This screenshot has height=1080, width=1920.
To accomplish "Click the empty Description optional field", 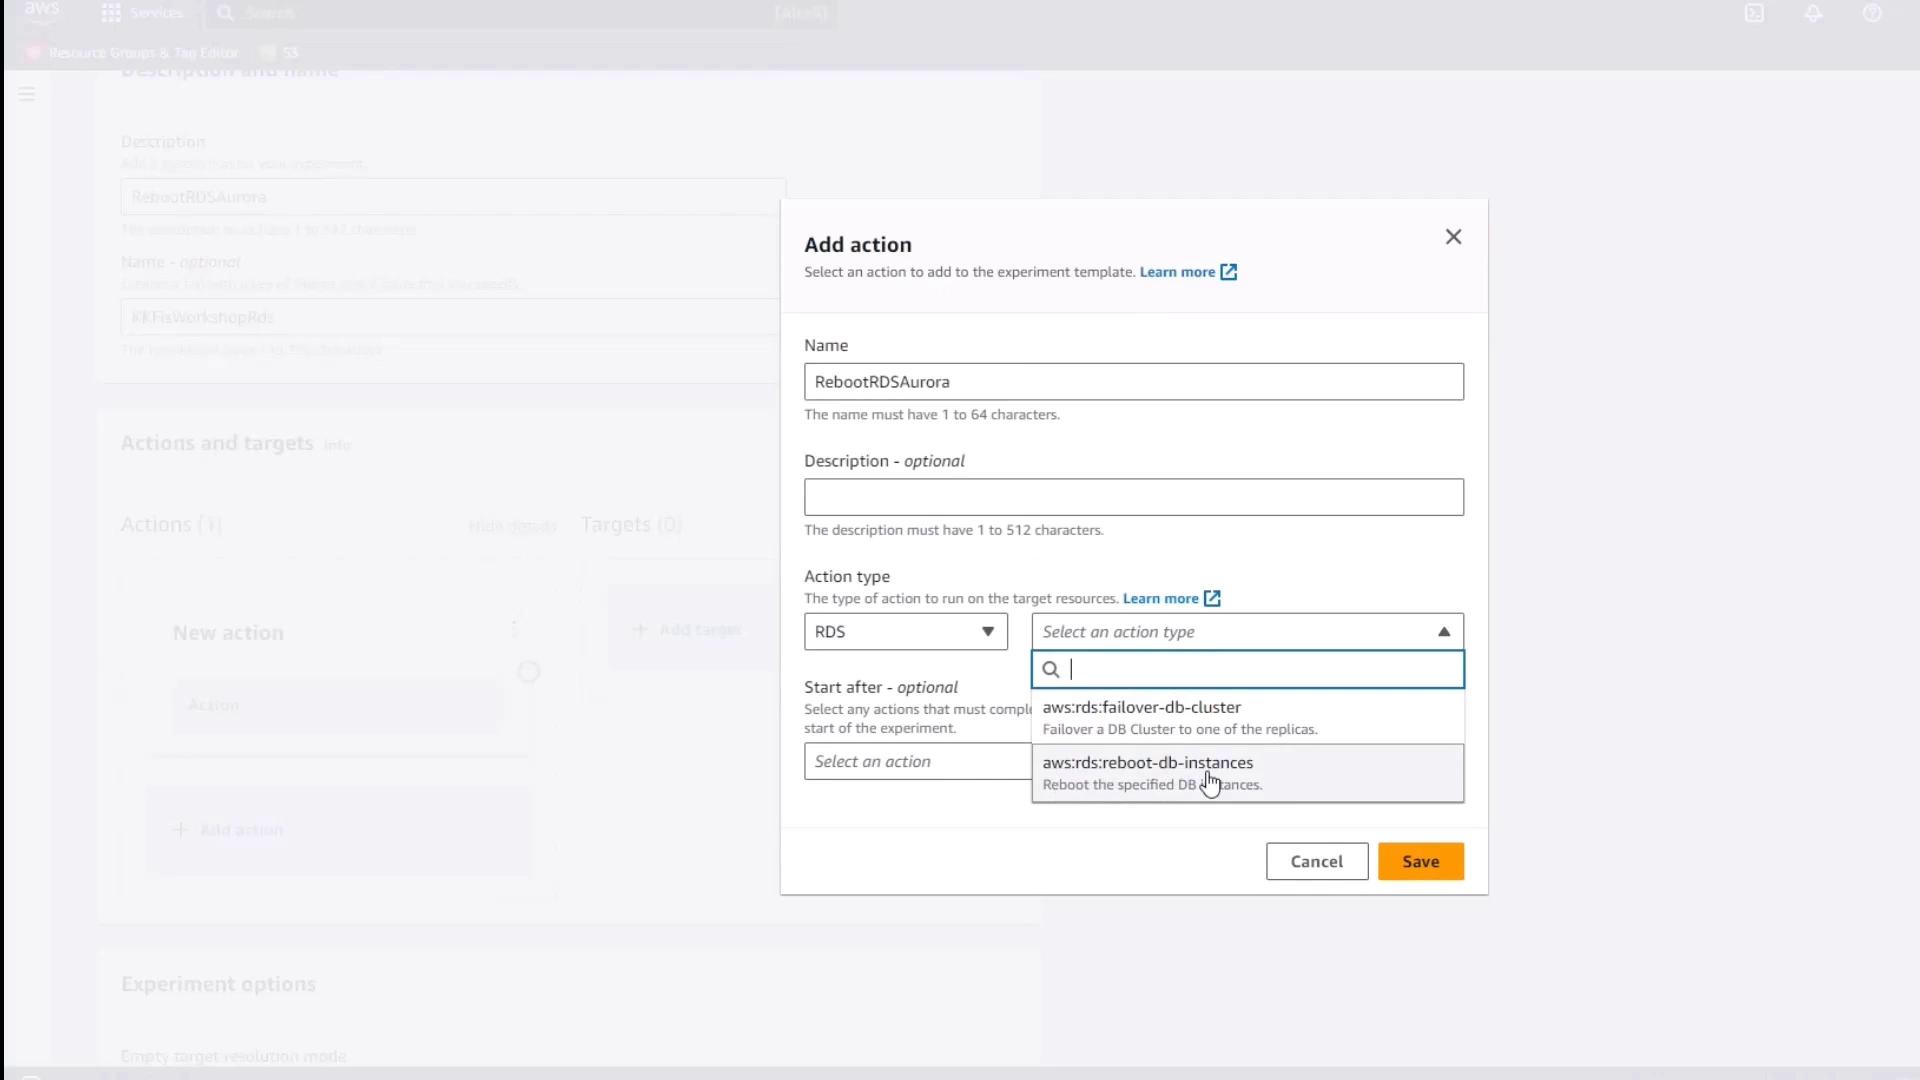I will pos(1133,497).
